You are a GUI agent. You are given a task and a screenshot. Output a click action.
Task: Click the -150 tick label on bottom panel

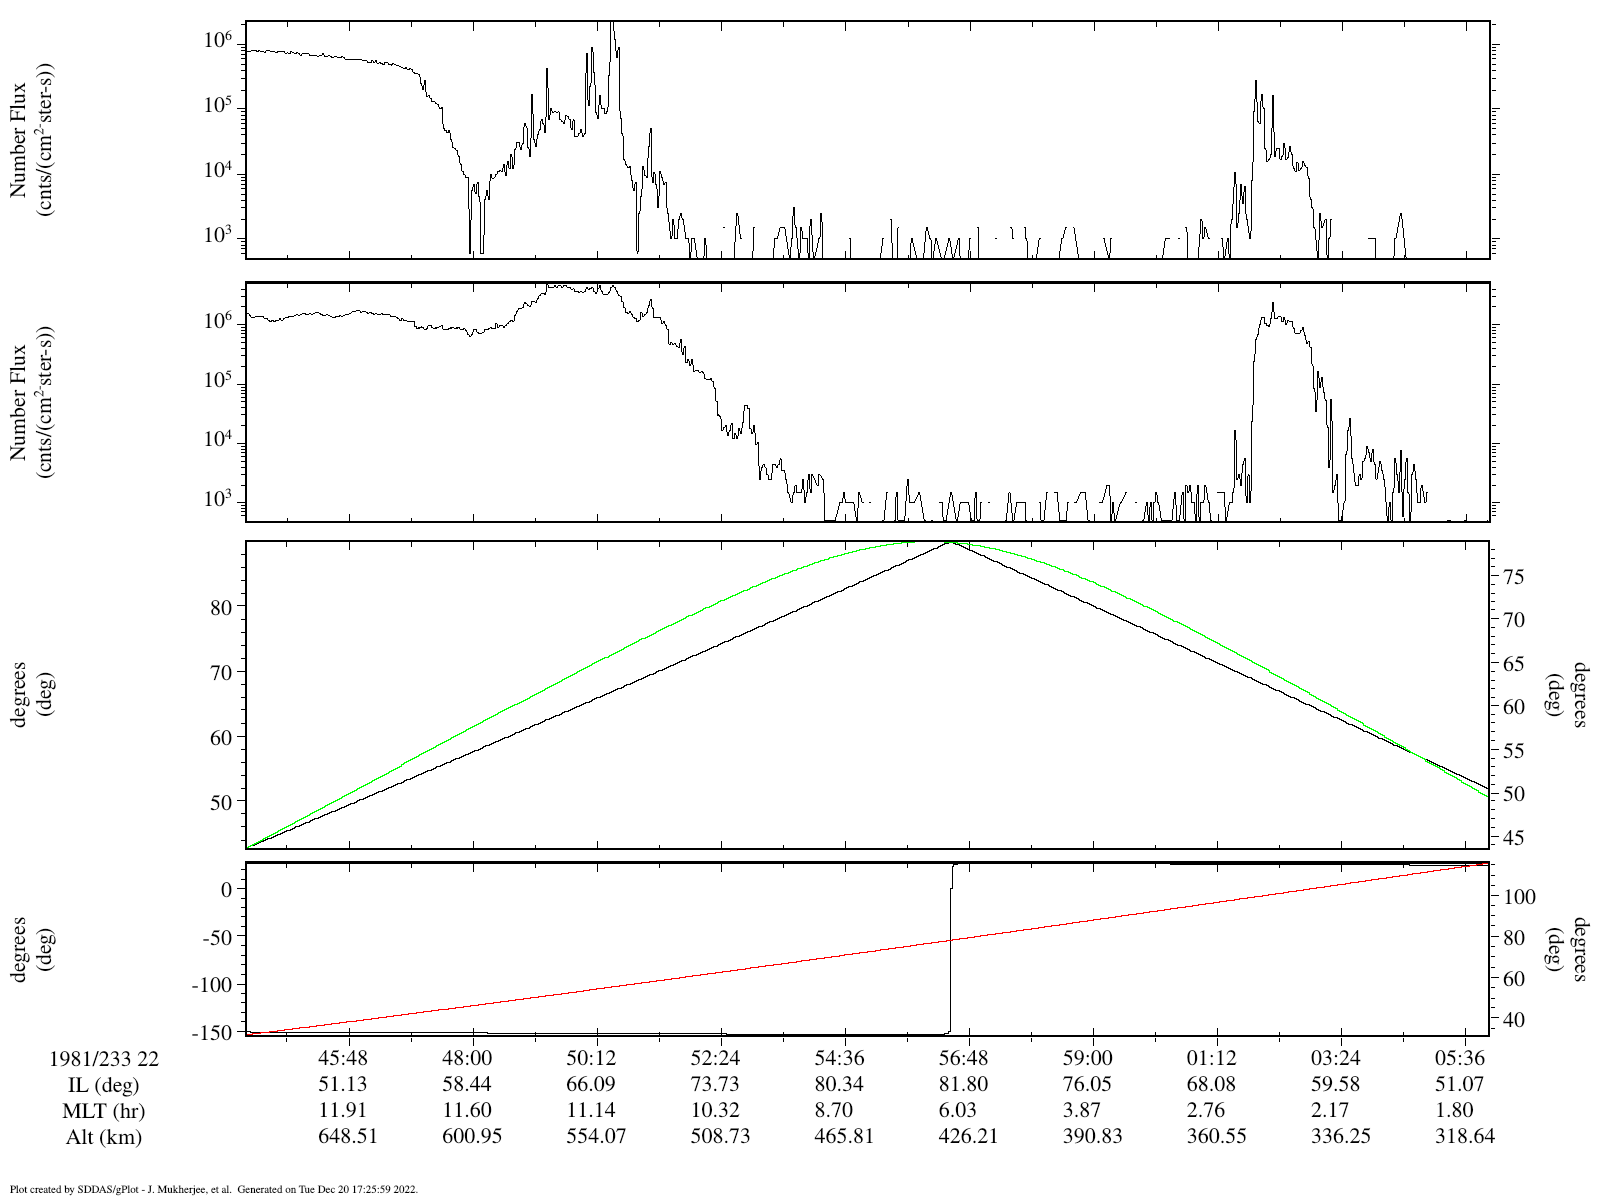pyautogui.click(x=211, y=1031)
